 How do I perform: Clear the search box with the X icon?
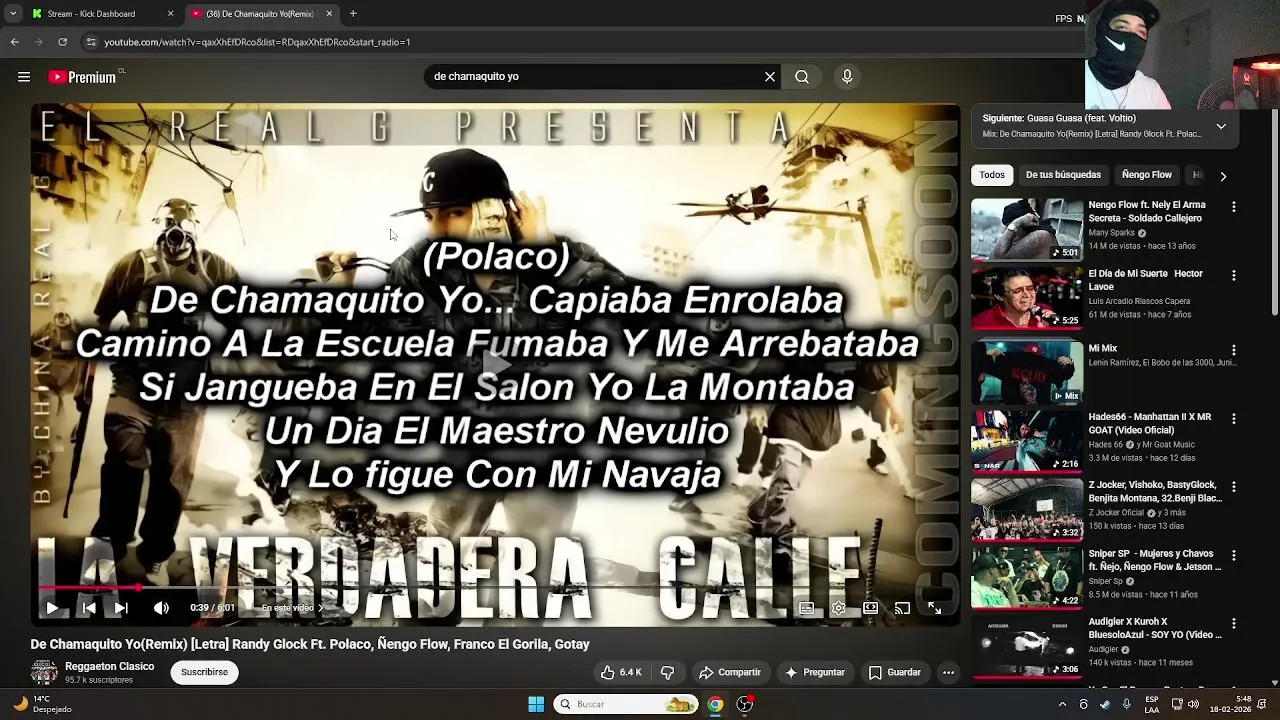(770, 77)
